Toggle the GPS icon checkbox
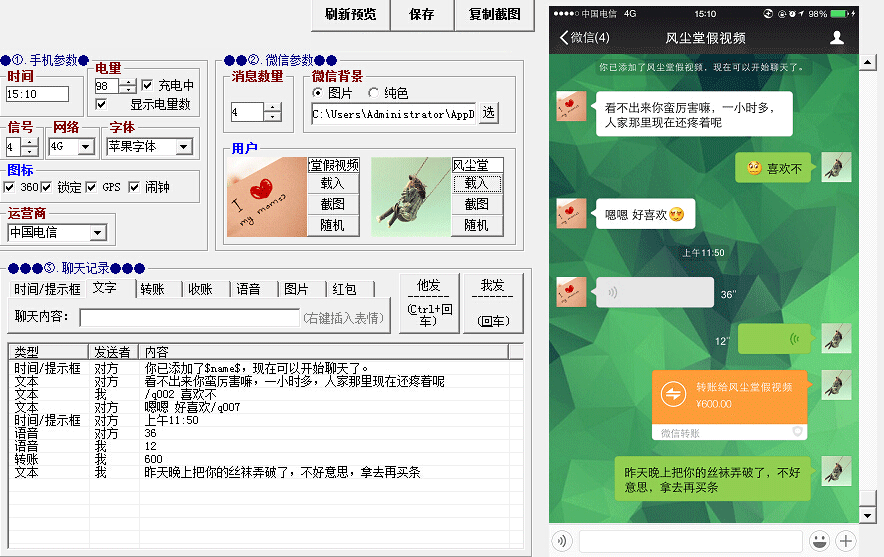The width and height of the screenshot is (884, 557). pyautogui.click(x=91, y=187)
